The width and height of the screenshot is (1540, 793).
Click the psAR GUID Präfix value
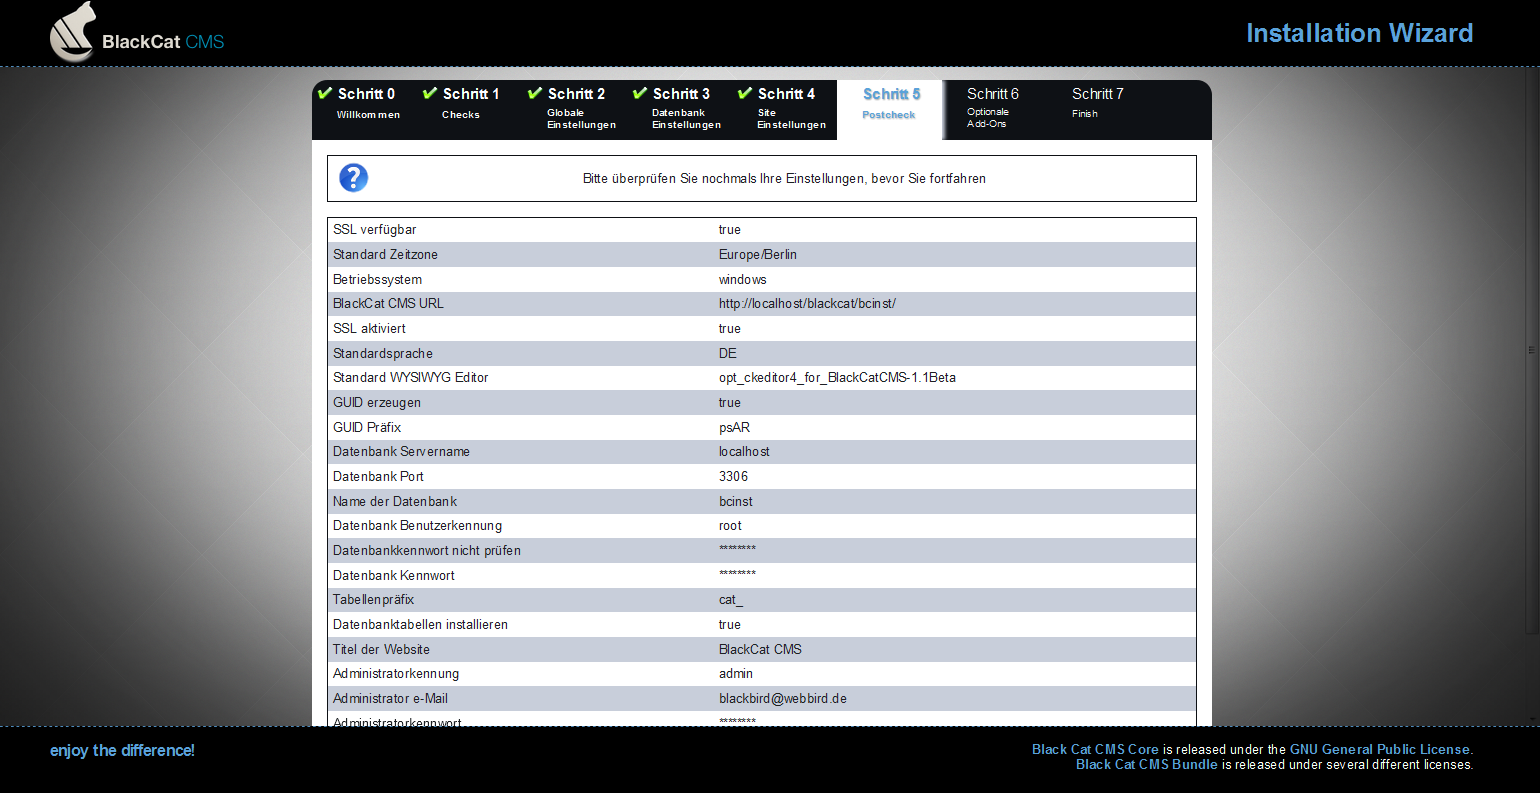[734, 428]
